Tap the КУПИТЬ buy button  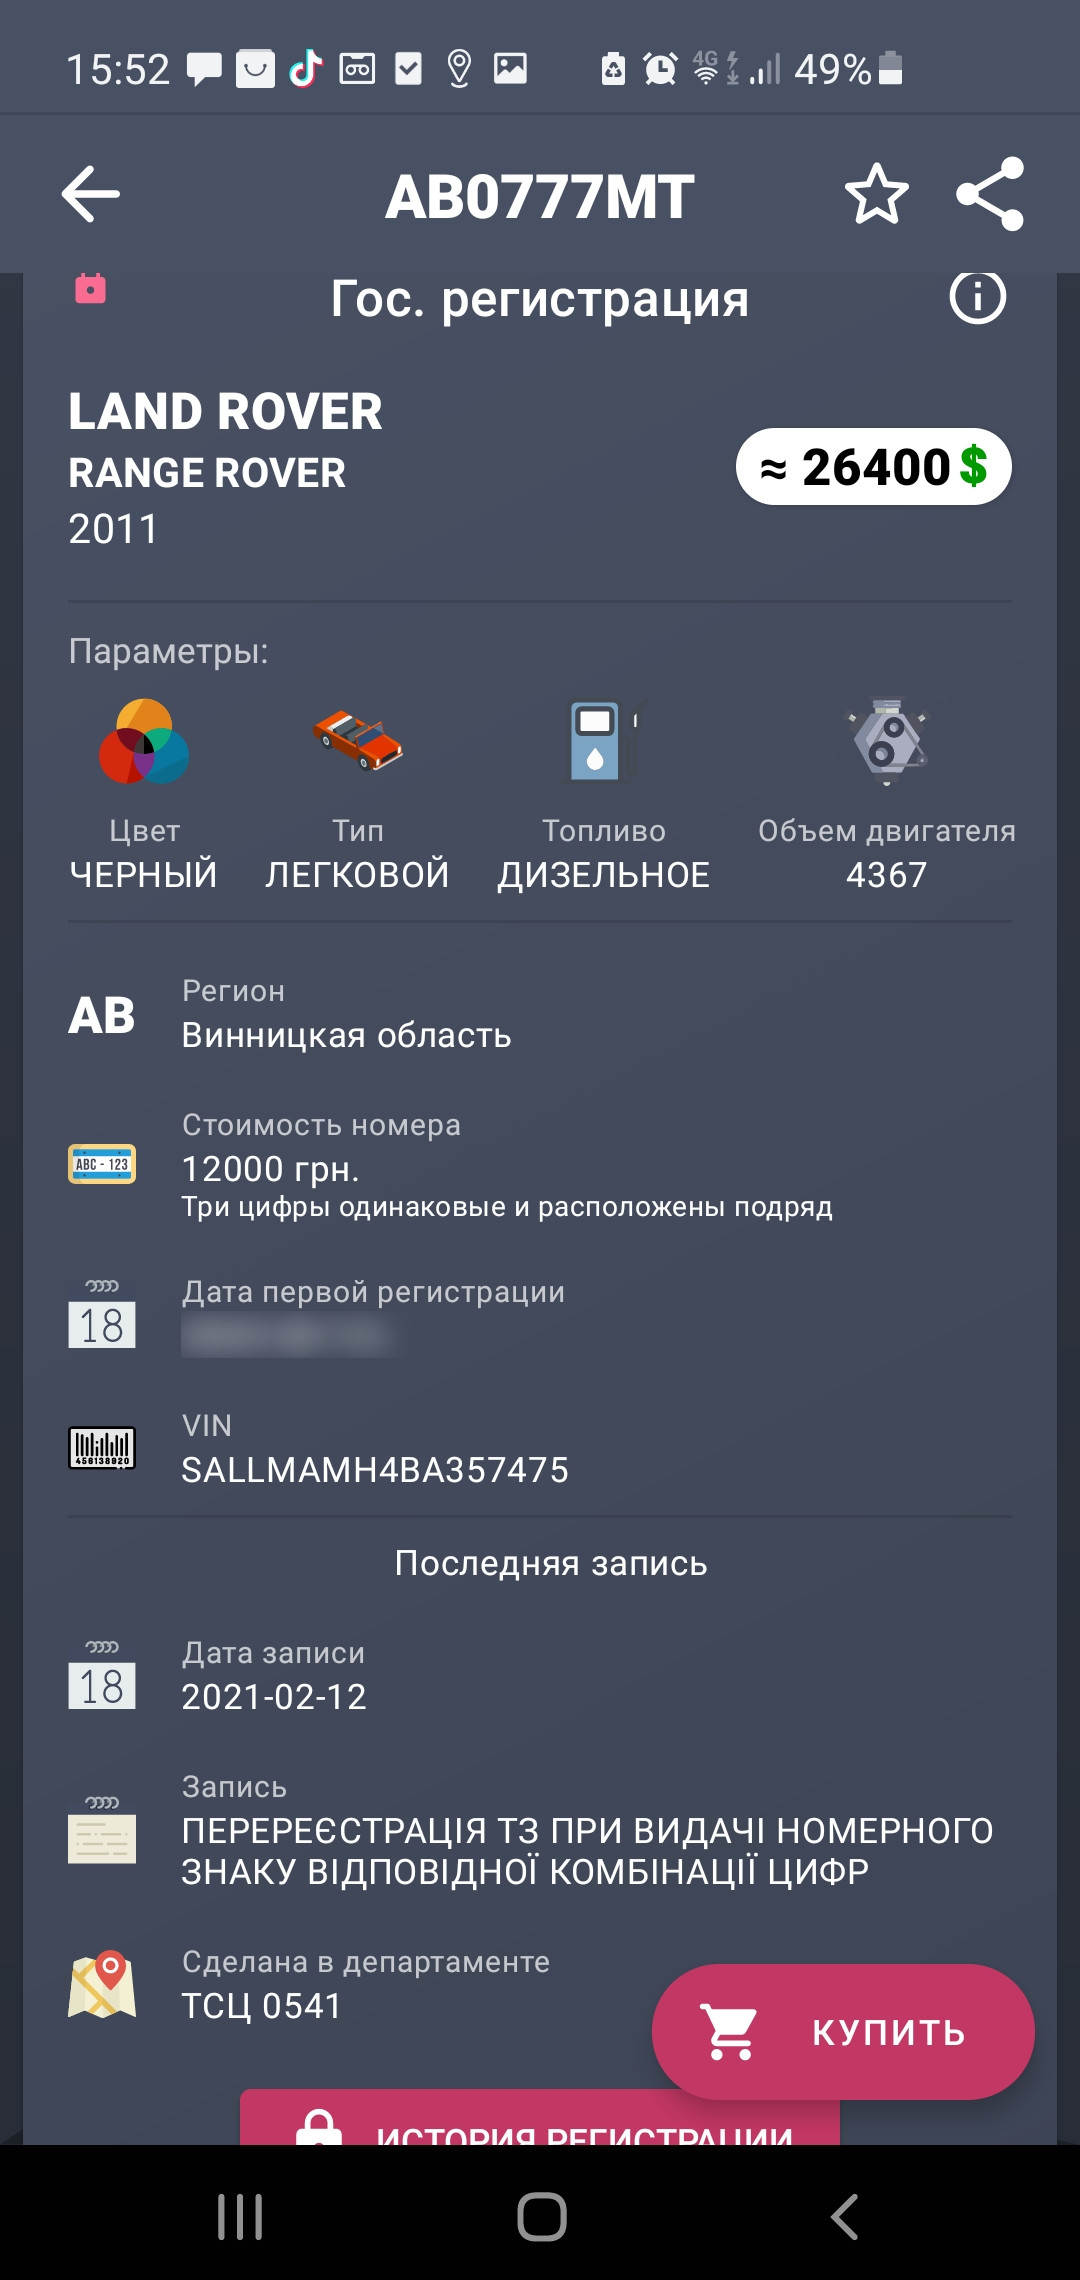tap(843, 2032)
